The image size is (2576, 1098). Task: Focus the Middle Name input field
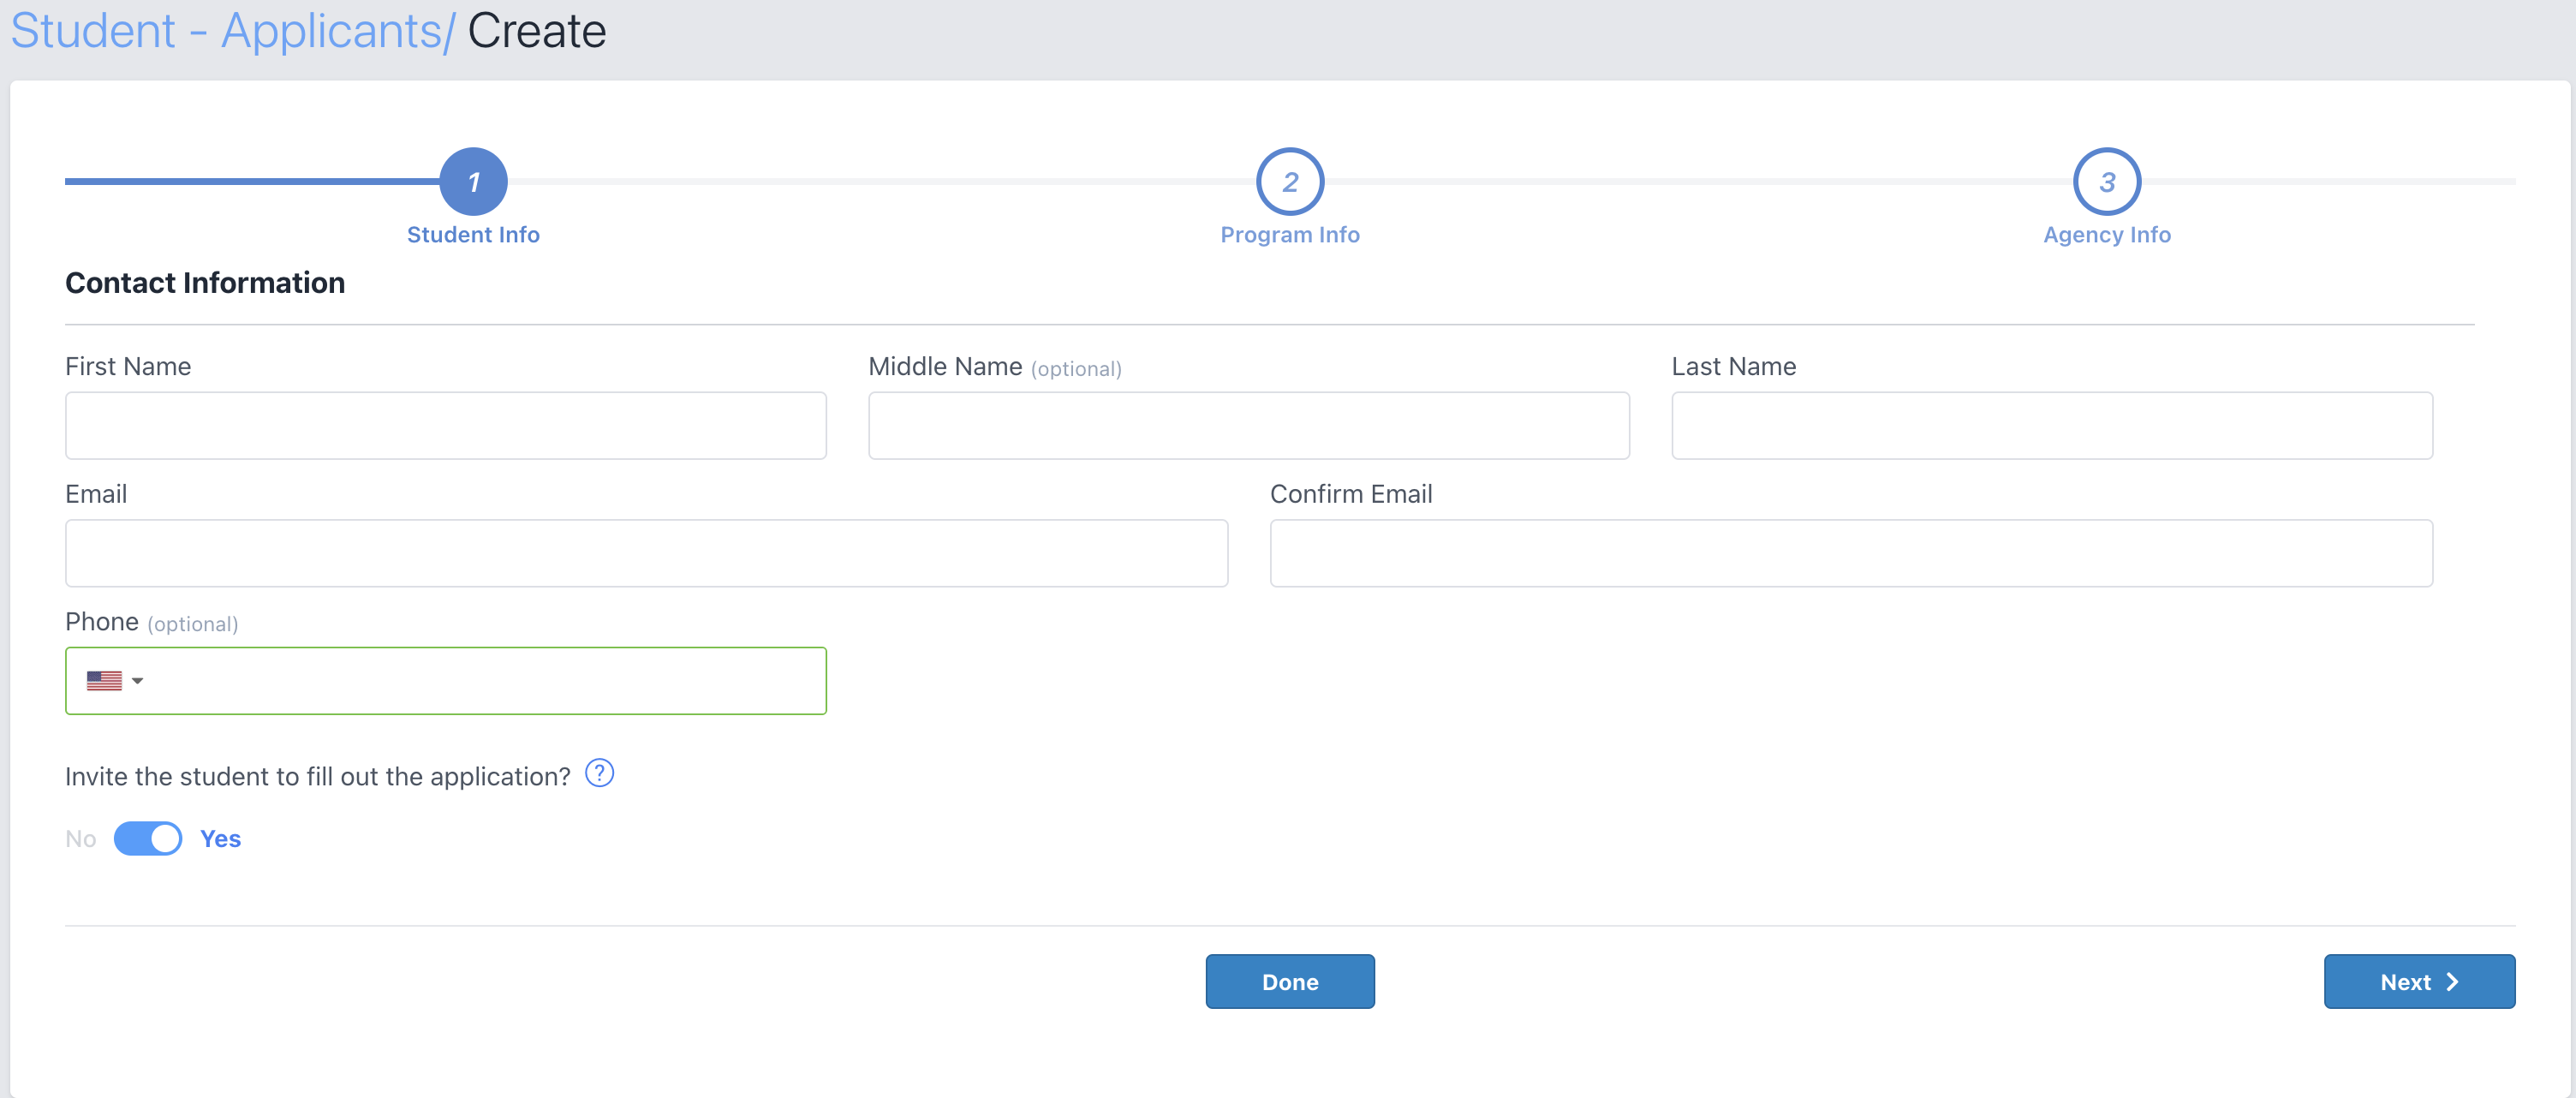1249,426
